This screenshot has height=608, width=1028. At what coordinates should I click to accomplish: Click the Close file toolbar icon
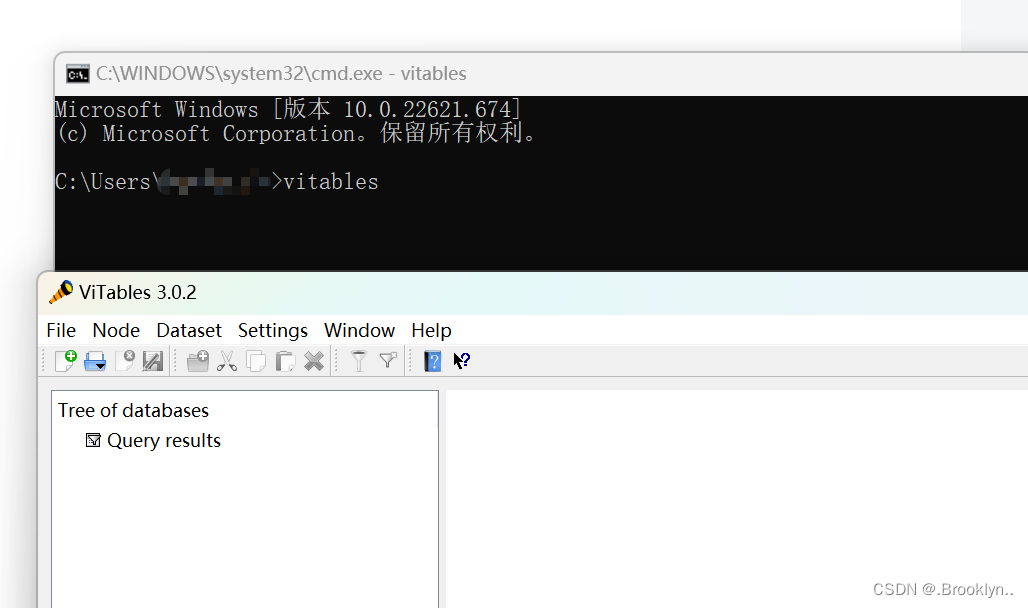(125, 361)
